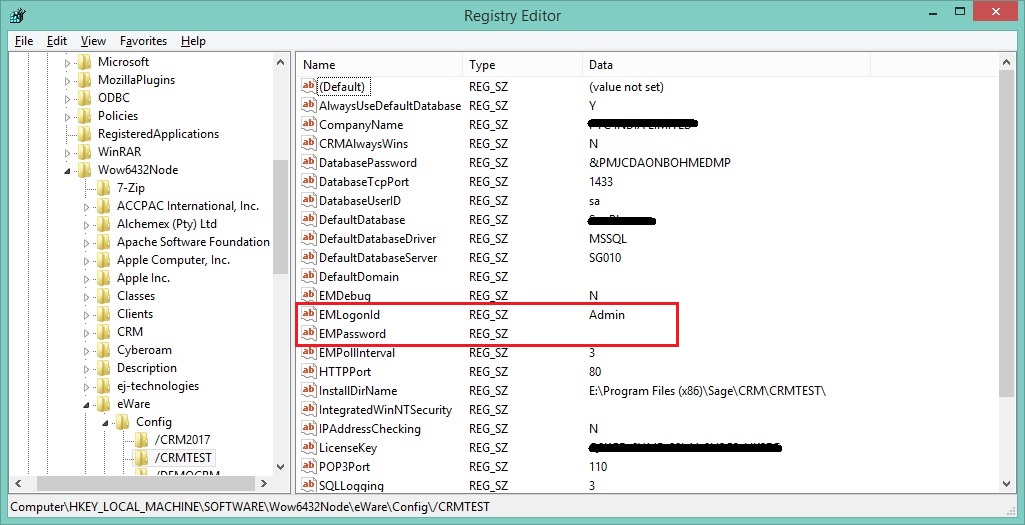The width and height of the screenshot is (1025, 525).
Task: Select the string icon for HTTPPort value
Action: point(308,372)
